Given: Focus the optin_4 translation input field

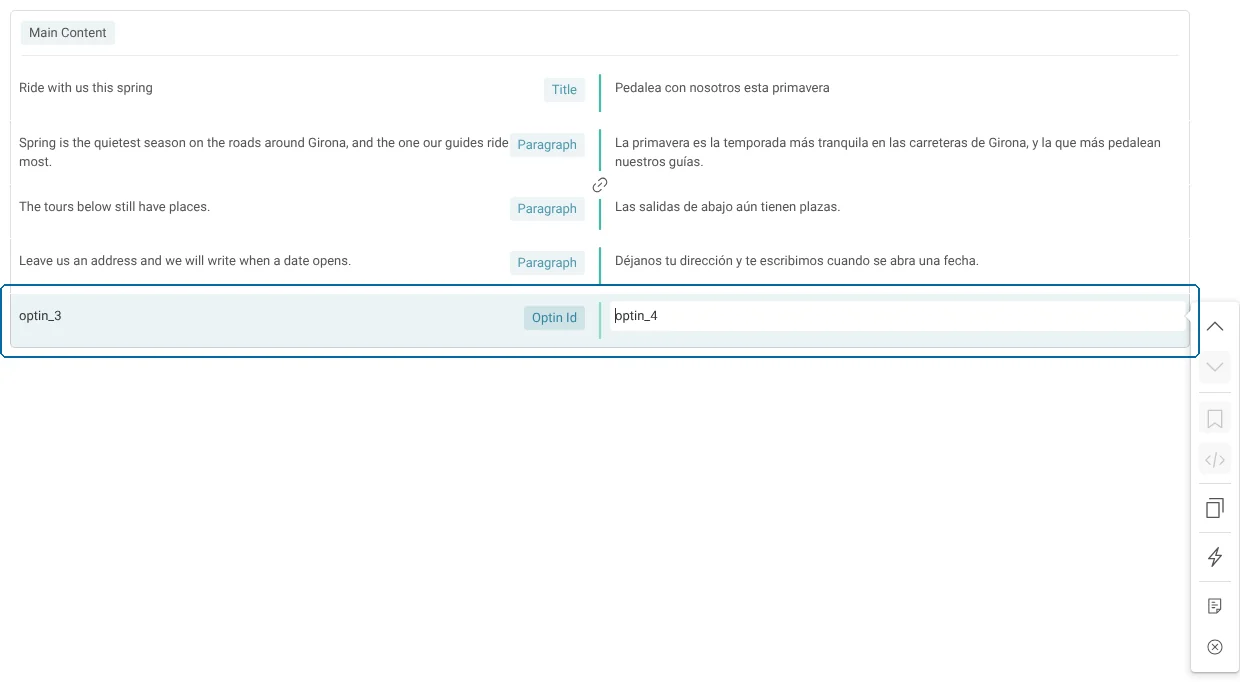Looking at the screenshot, I should 897,316.
